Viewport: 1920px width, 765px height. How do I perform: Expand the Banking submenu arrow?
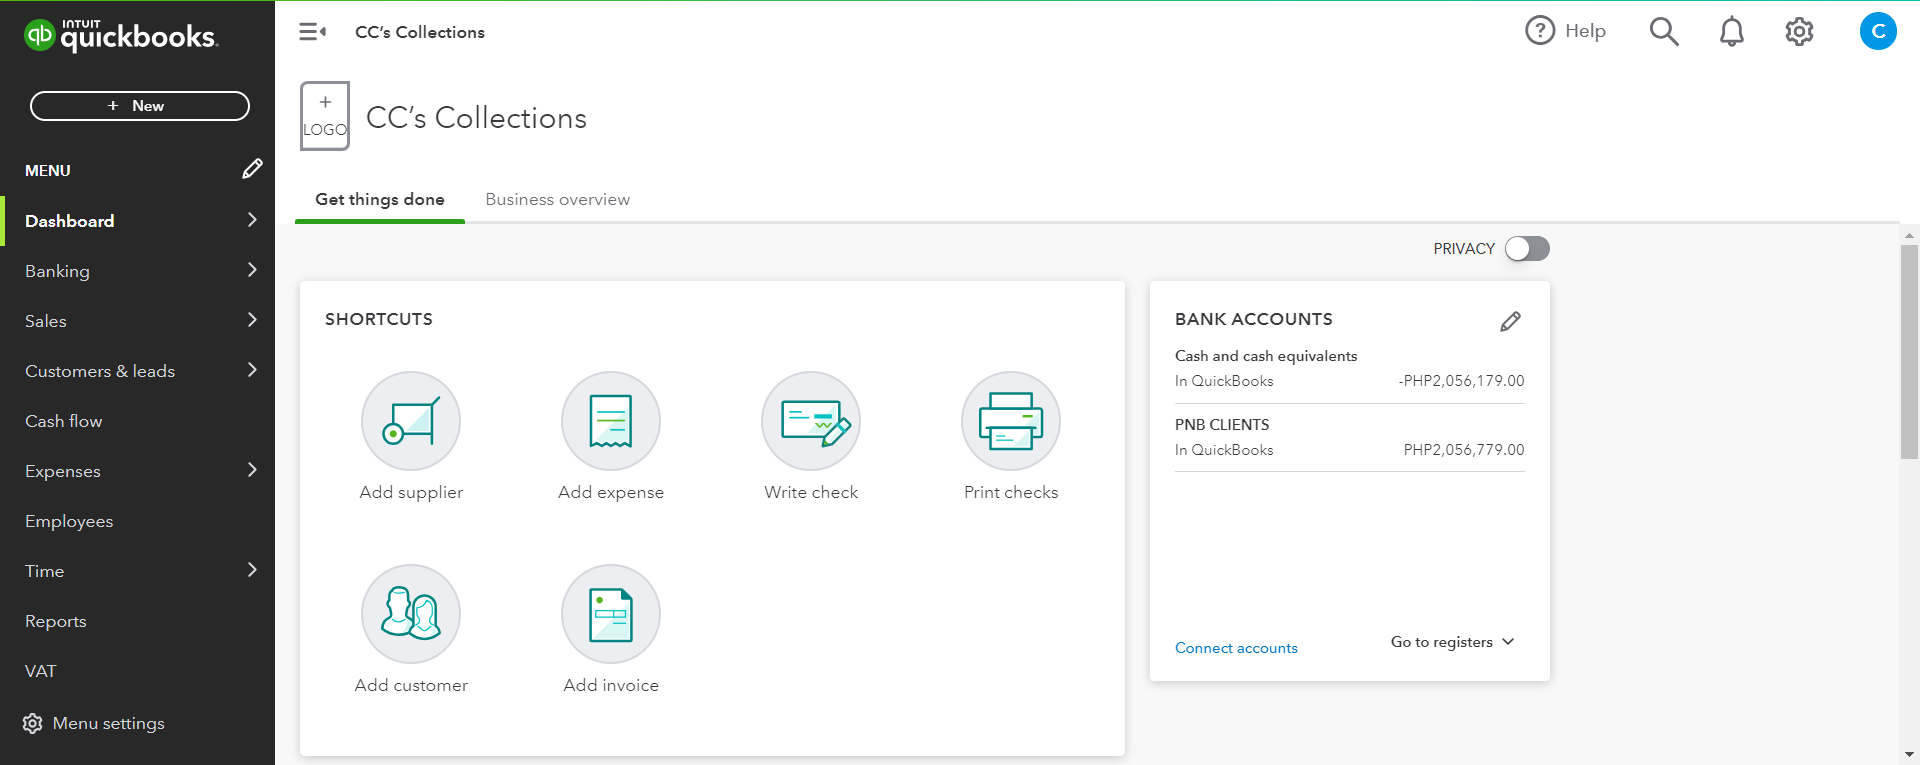[252, 270]
